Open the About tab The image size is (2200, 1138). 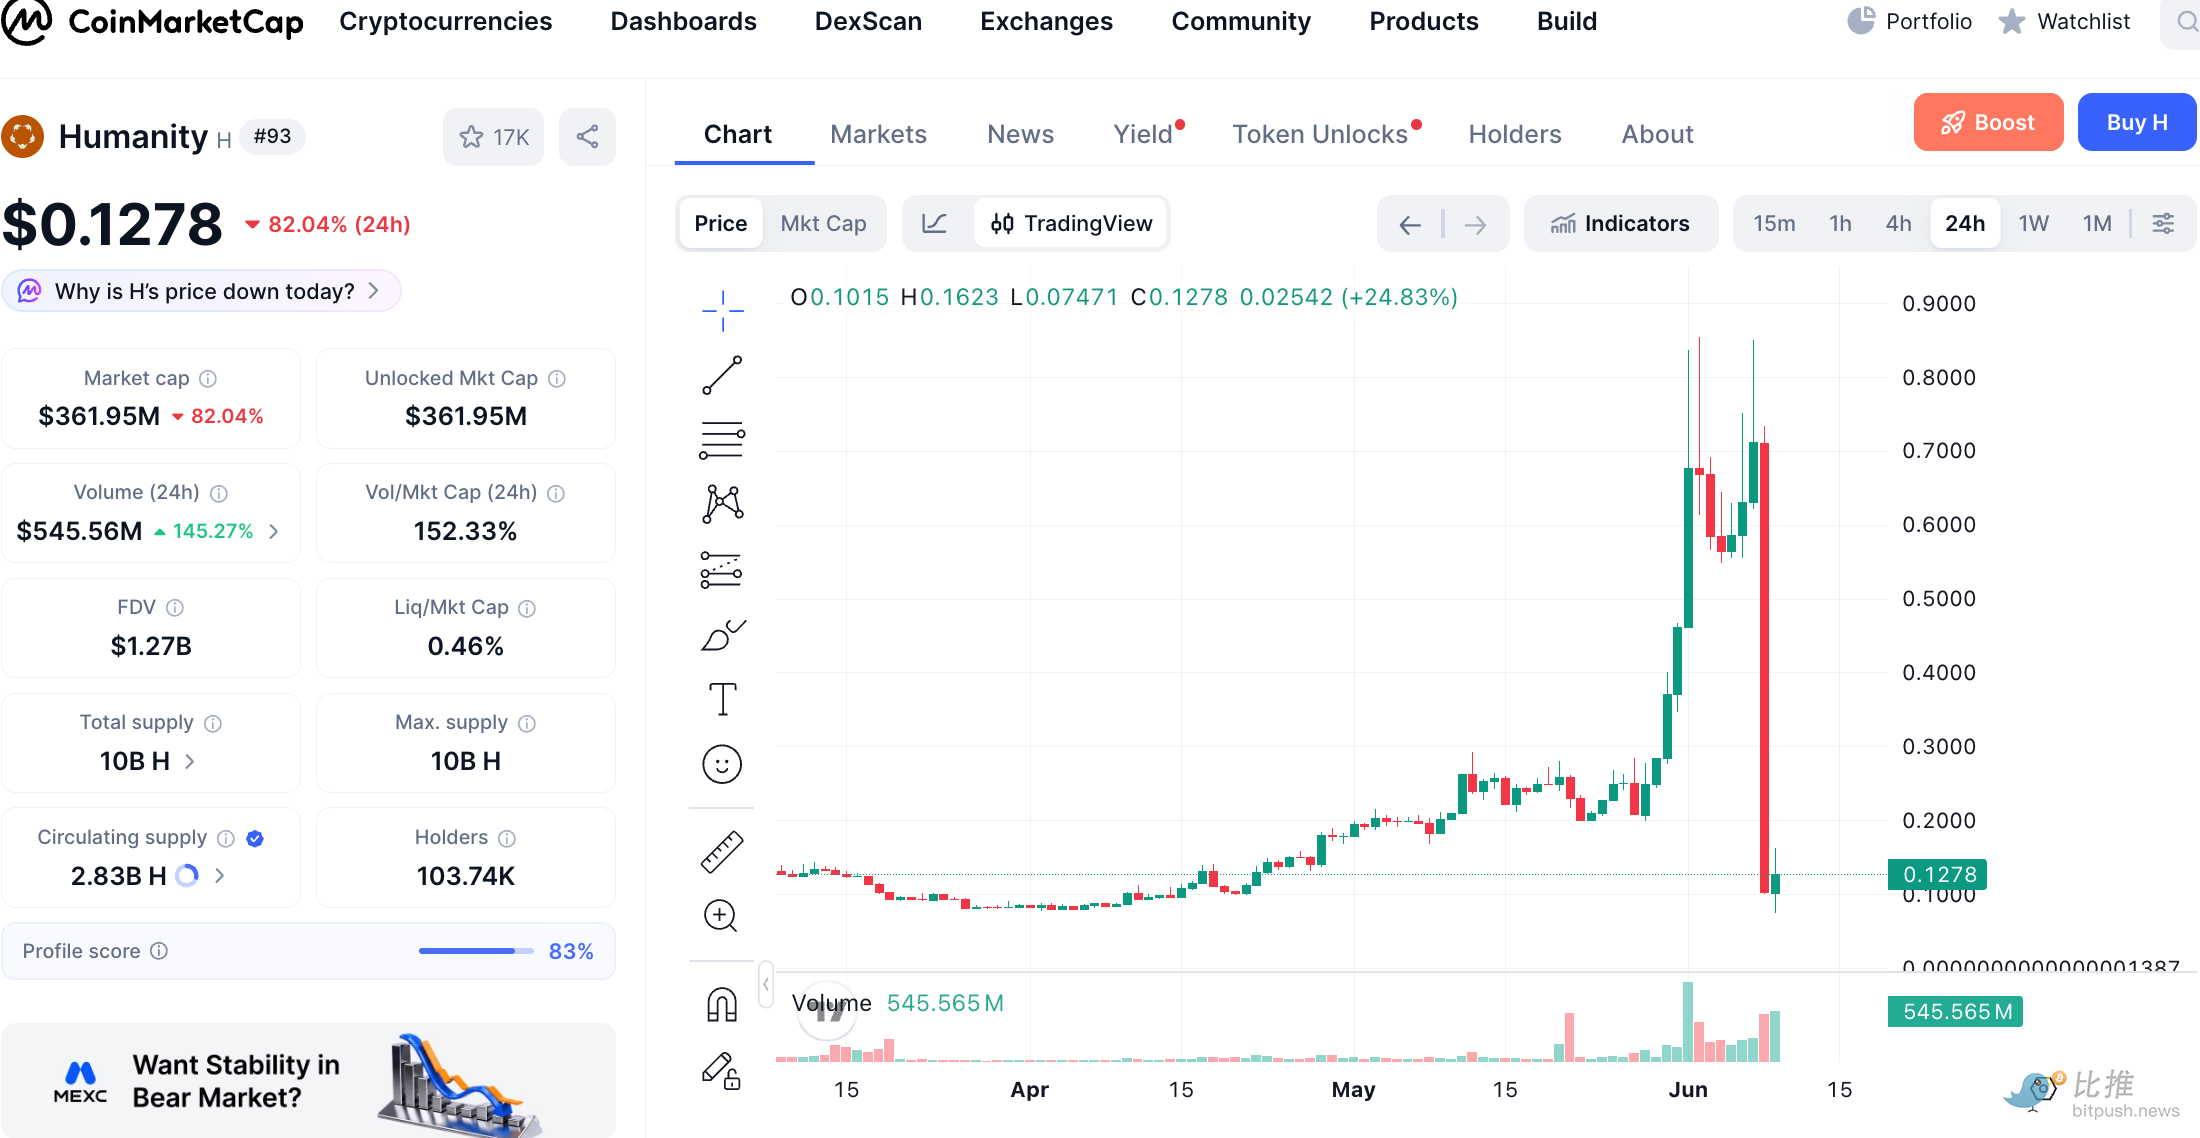pos(1657,134)
